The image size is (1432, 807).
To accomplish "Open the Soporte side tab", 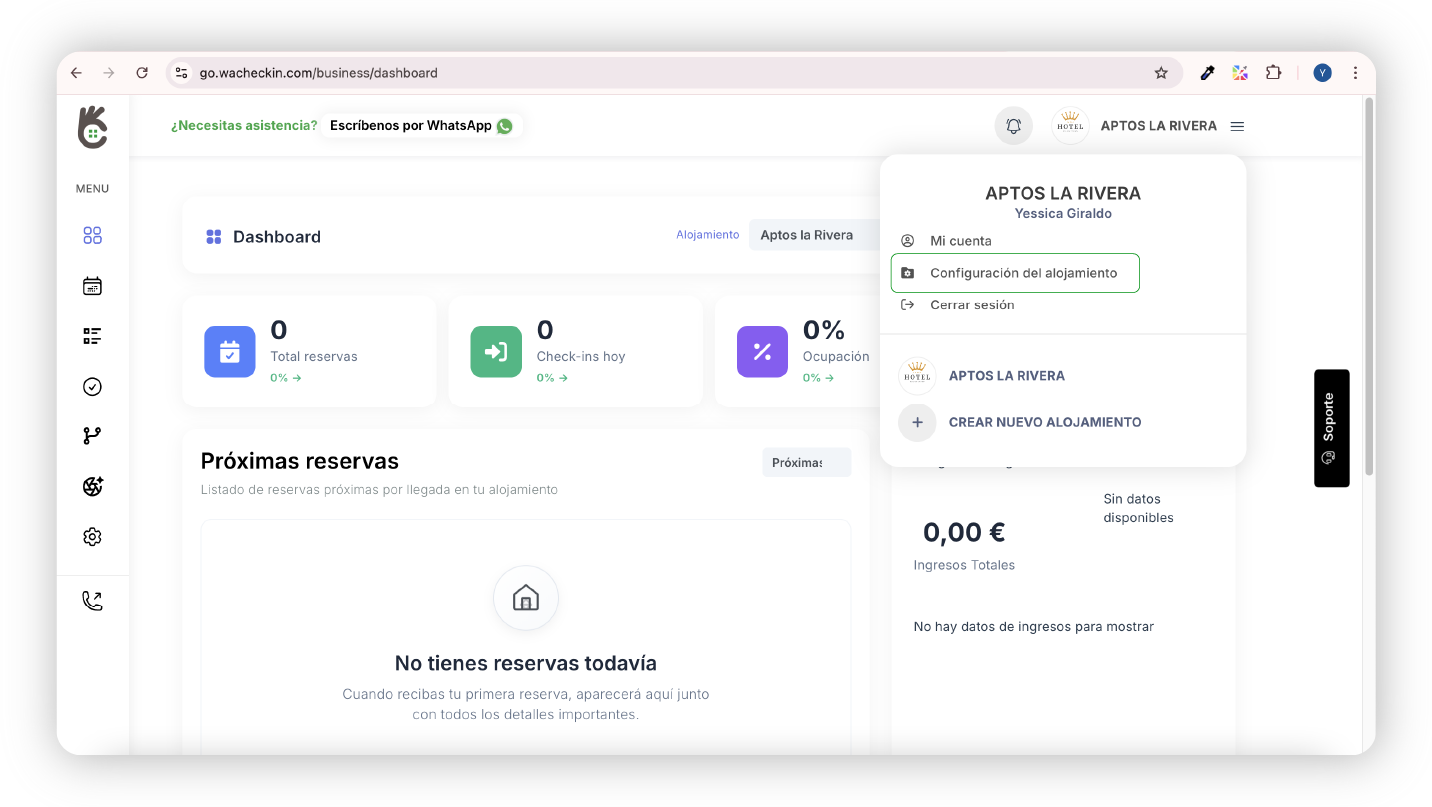I will [1330, 428].
